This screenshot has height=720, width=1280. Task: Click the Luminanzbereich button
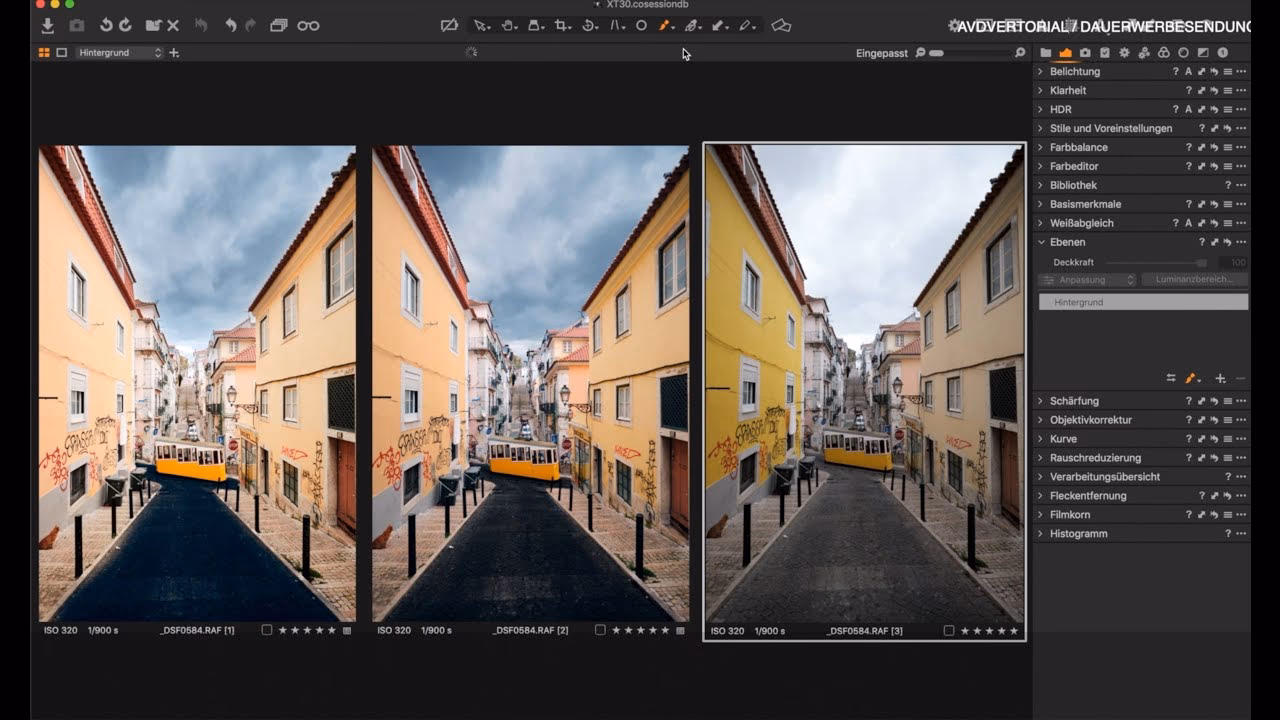(x=1195, y=280)
